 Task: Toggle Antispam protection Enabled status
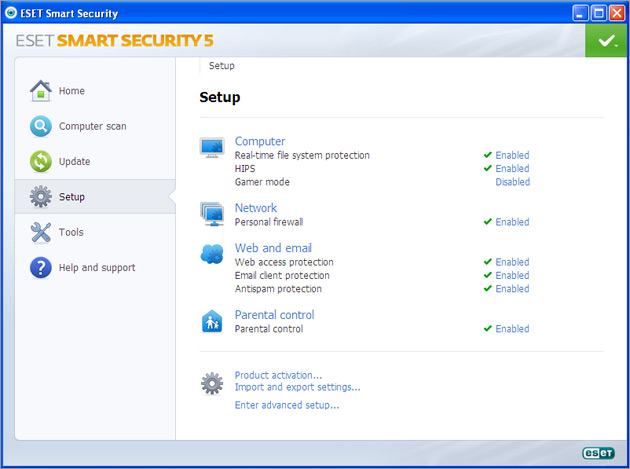(512, 289)
